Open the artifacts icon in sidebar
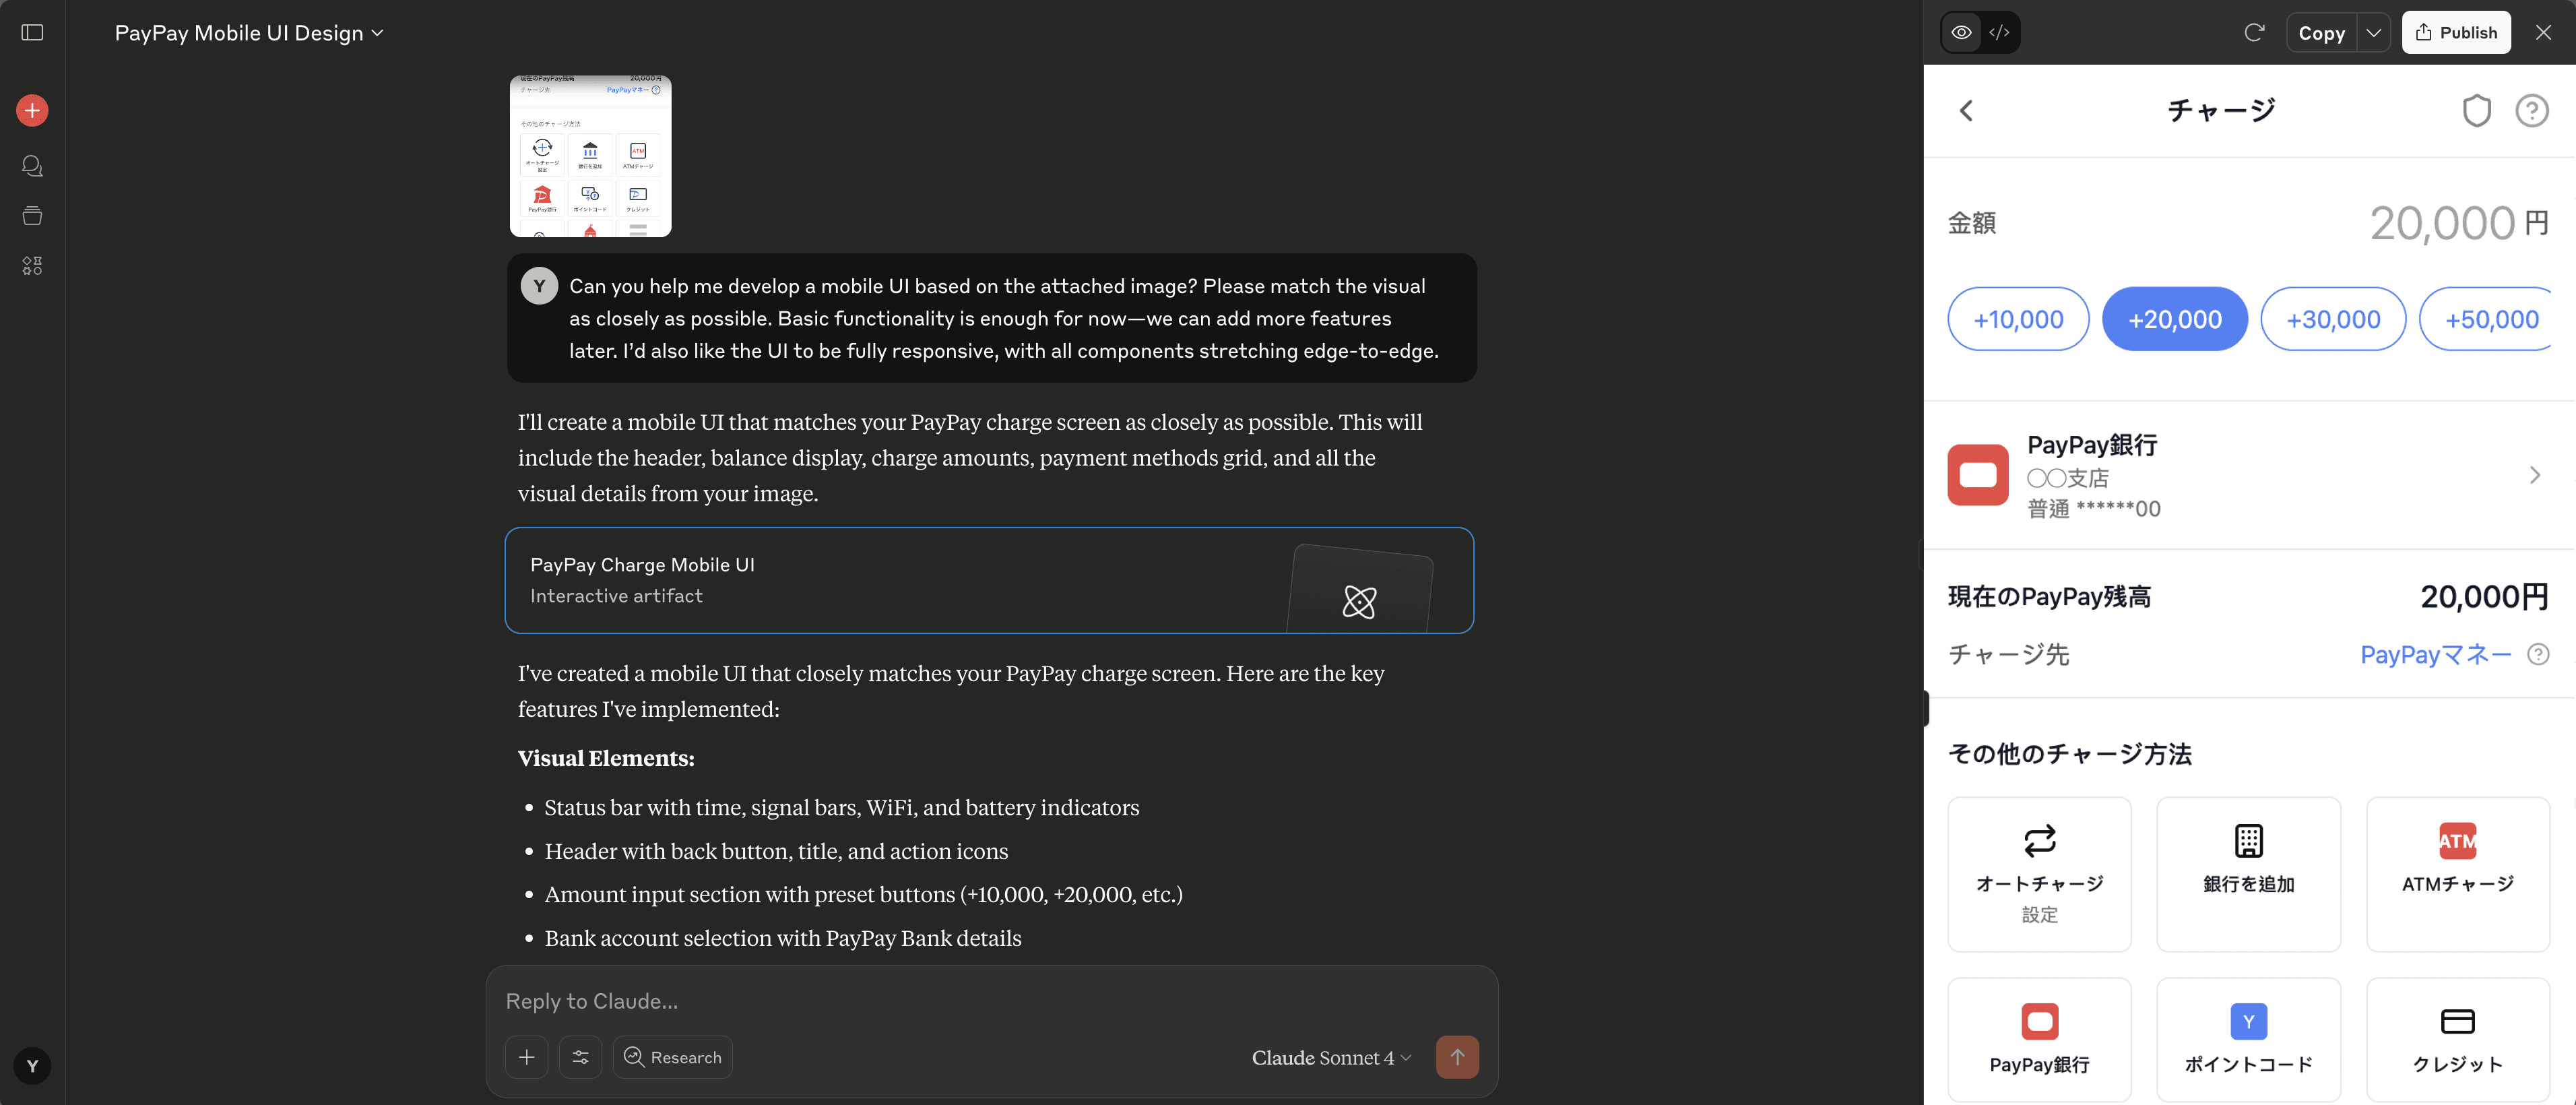Image resolution: width=2576 pixels, height=1105 pixels. (32, 266)
